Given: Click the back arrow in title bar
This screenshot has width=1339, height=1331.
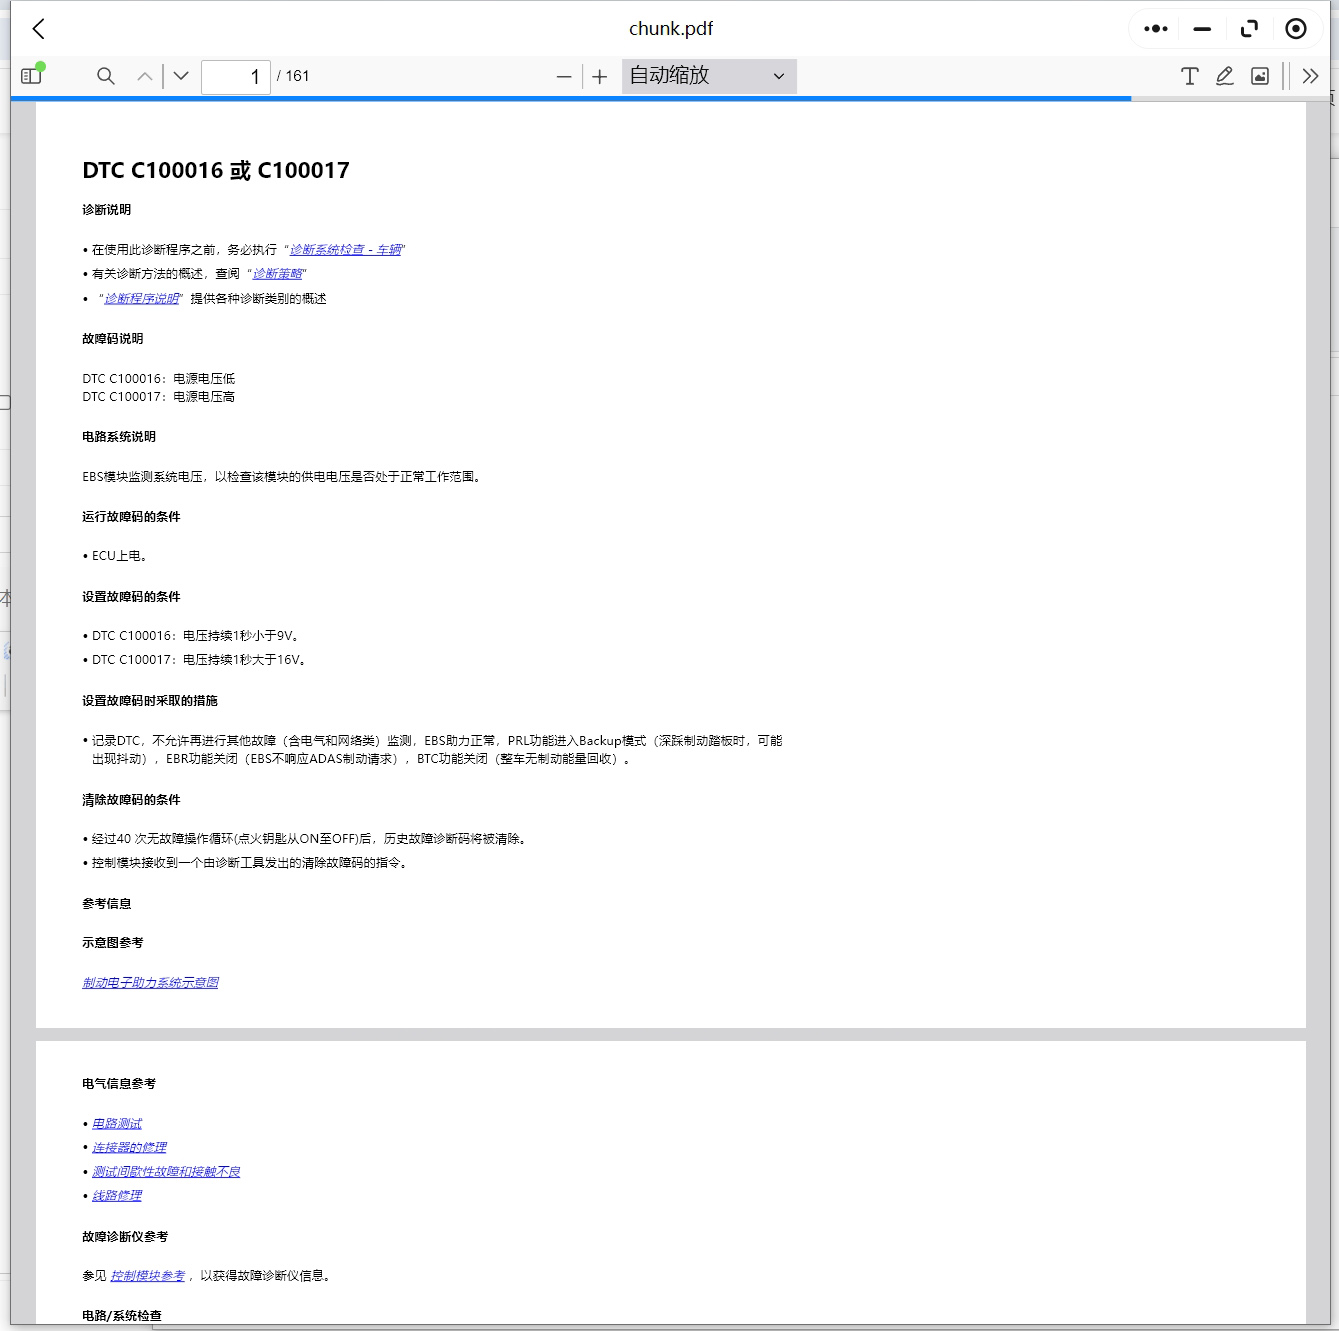Looking at the screenshot, I should (x=39, y=29).
